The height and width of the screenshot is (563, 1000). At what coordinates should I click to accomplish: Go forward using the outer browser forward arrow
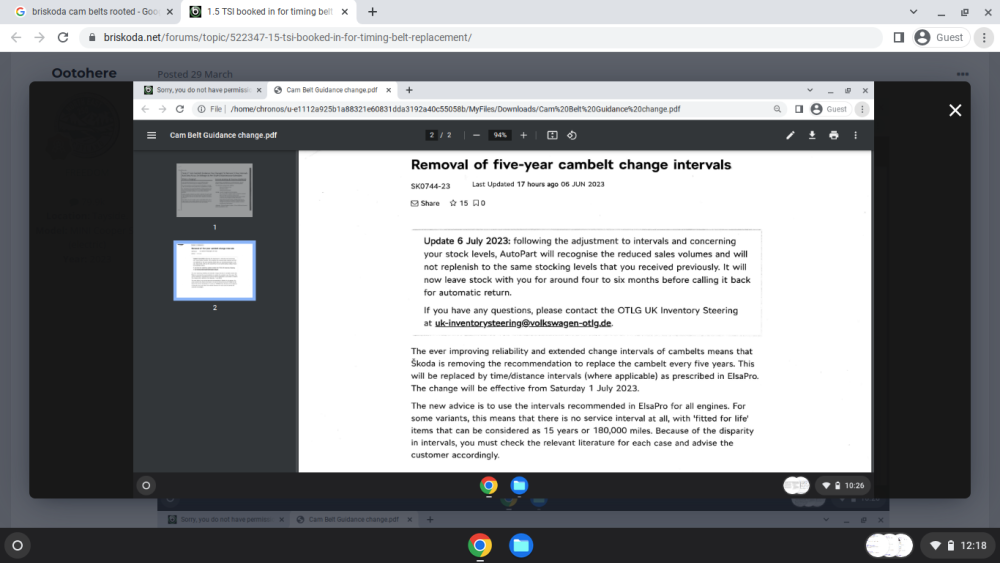40,38
